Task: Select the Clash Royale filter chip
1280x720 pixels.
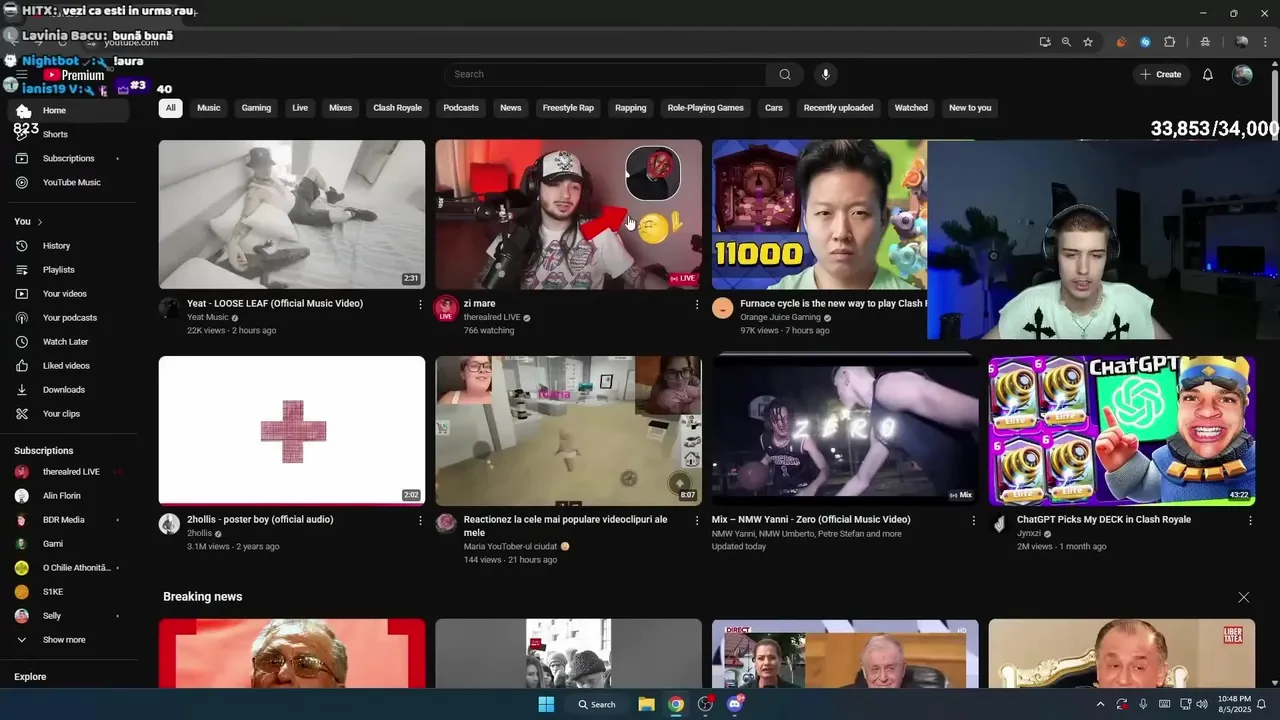Action: (x=397, y=108)
